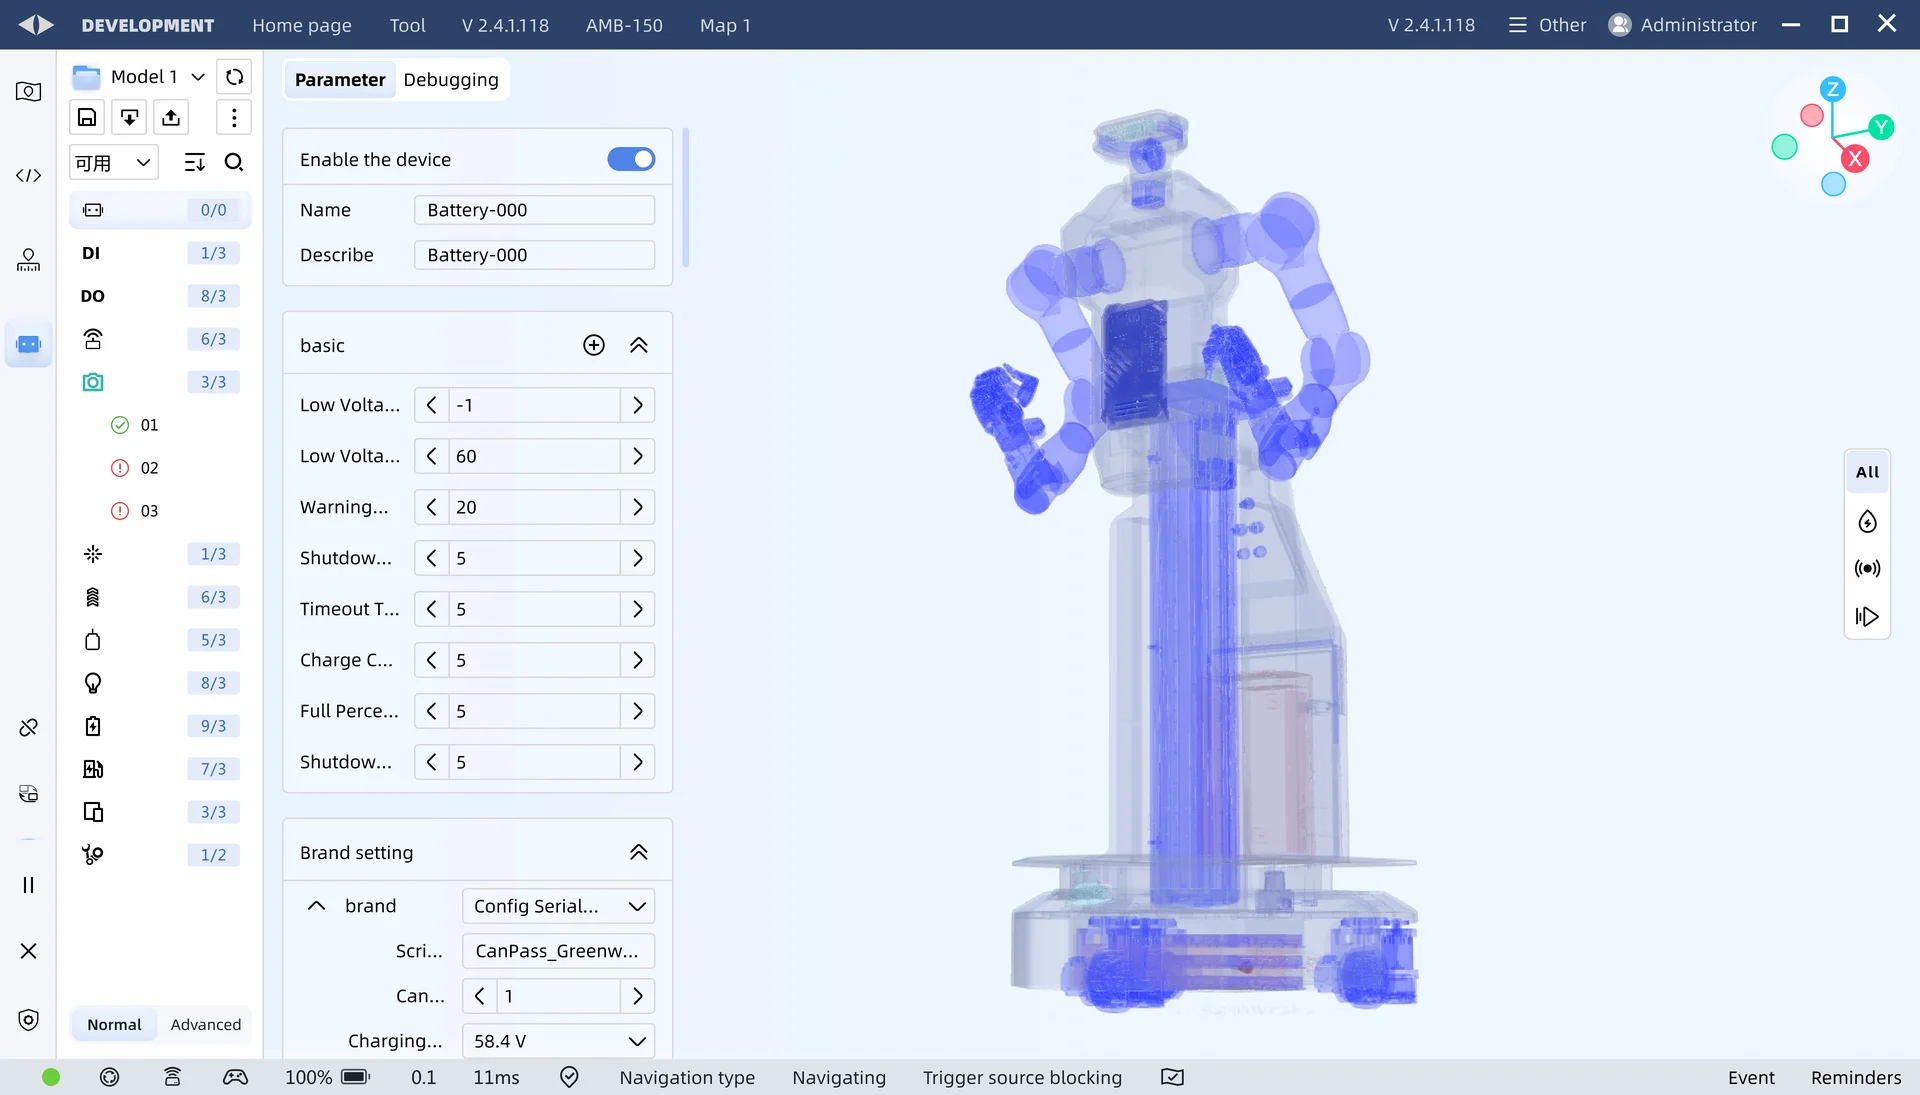Viewport: 1920px width, 1095px height.
Task: Select the camera group row 3/3
Action: 160,382
